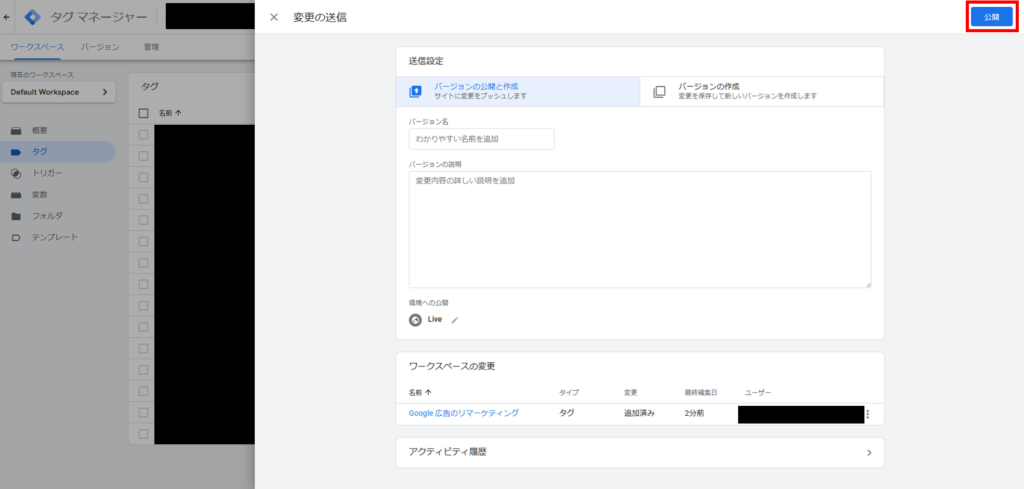Select バージョンの作成 option

[762, 91]
